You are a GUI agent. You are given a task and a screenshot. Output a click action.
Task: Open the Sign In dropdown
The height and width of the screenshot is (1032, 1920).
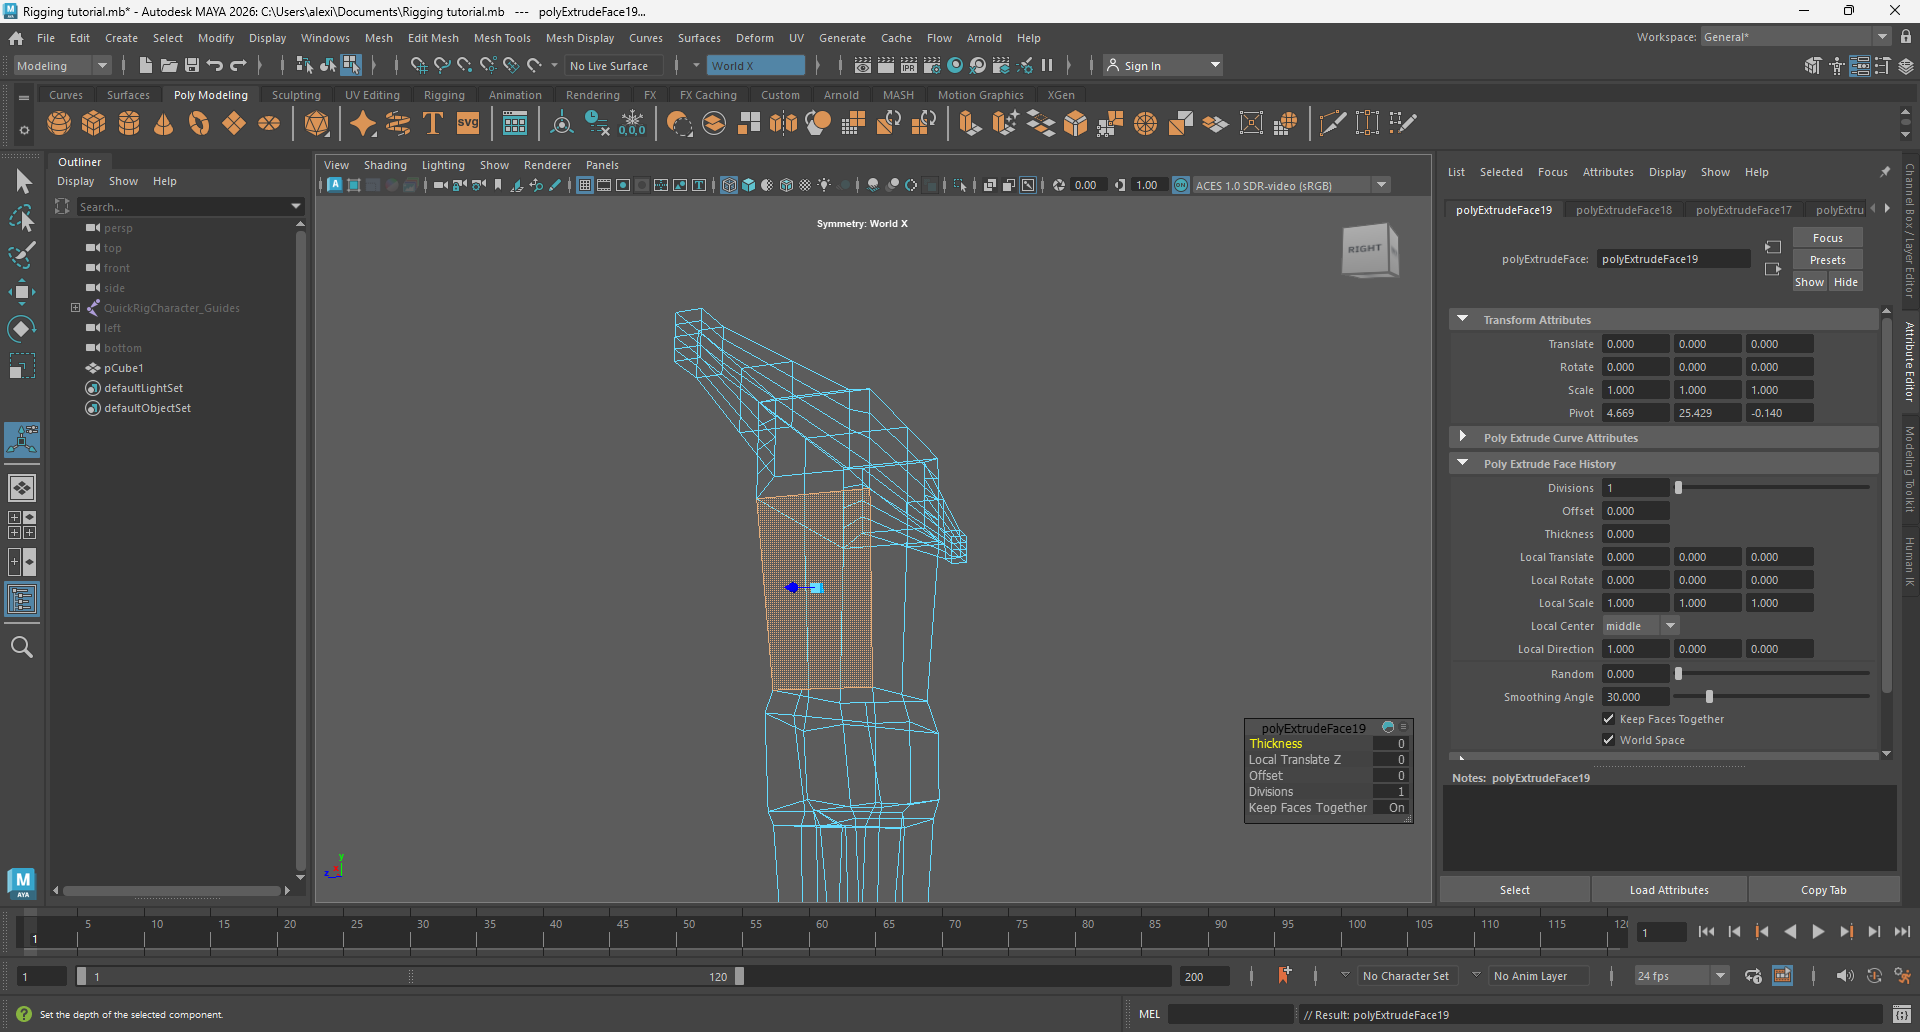coord(1163,65)
